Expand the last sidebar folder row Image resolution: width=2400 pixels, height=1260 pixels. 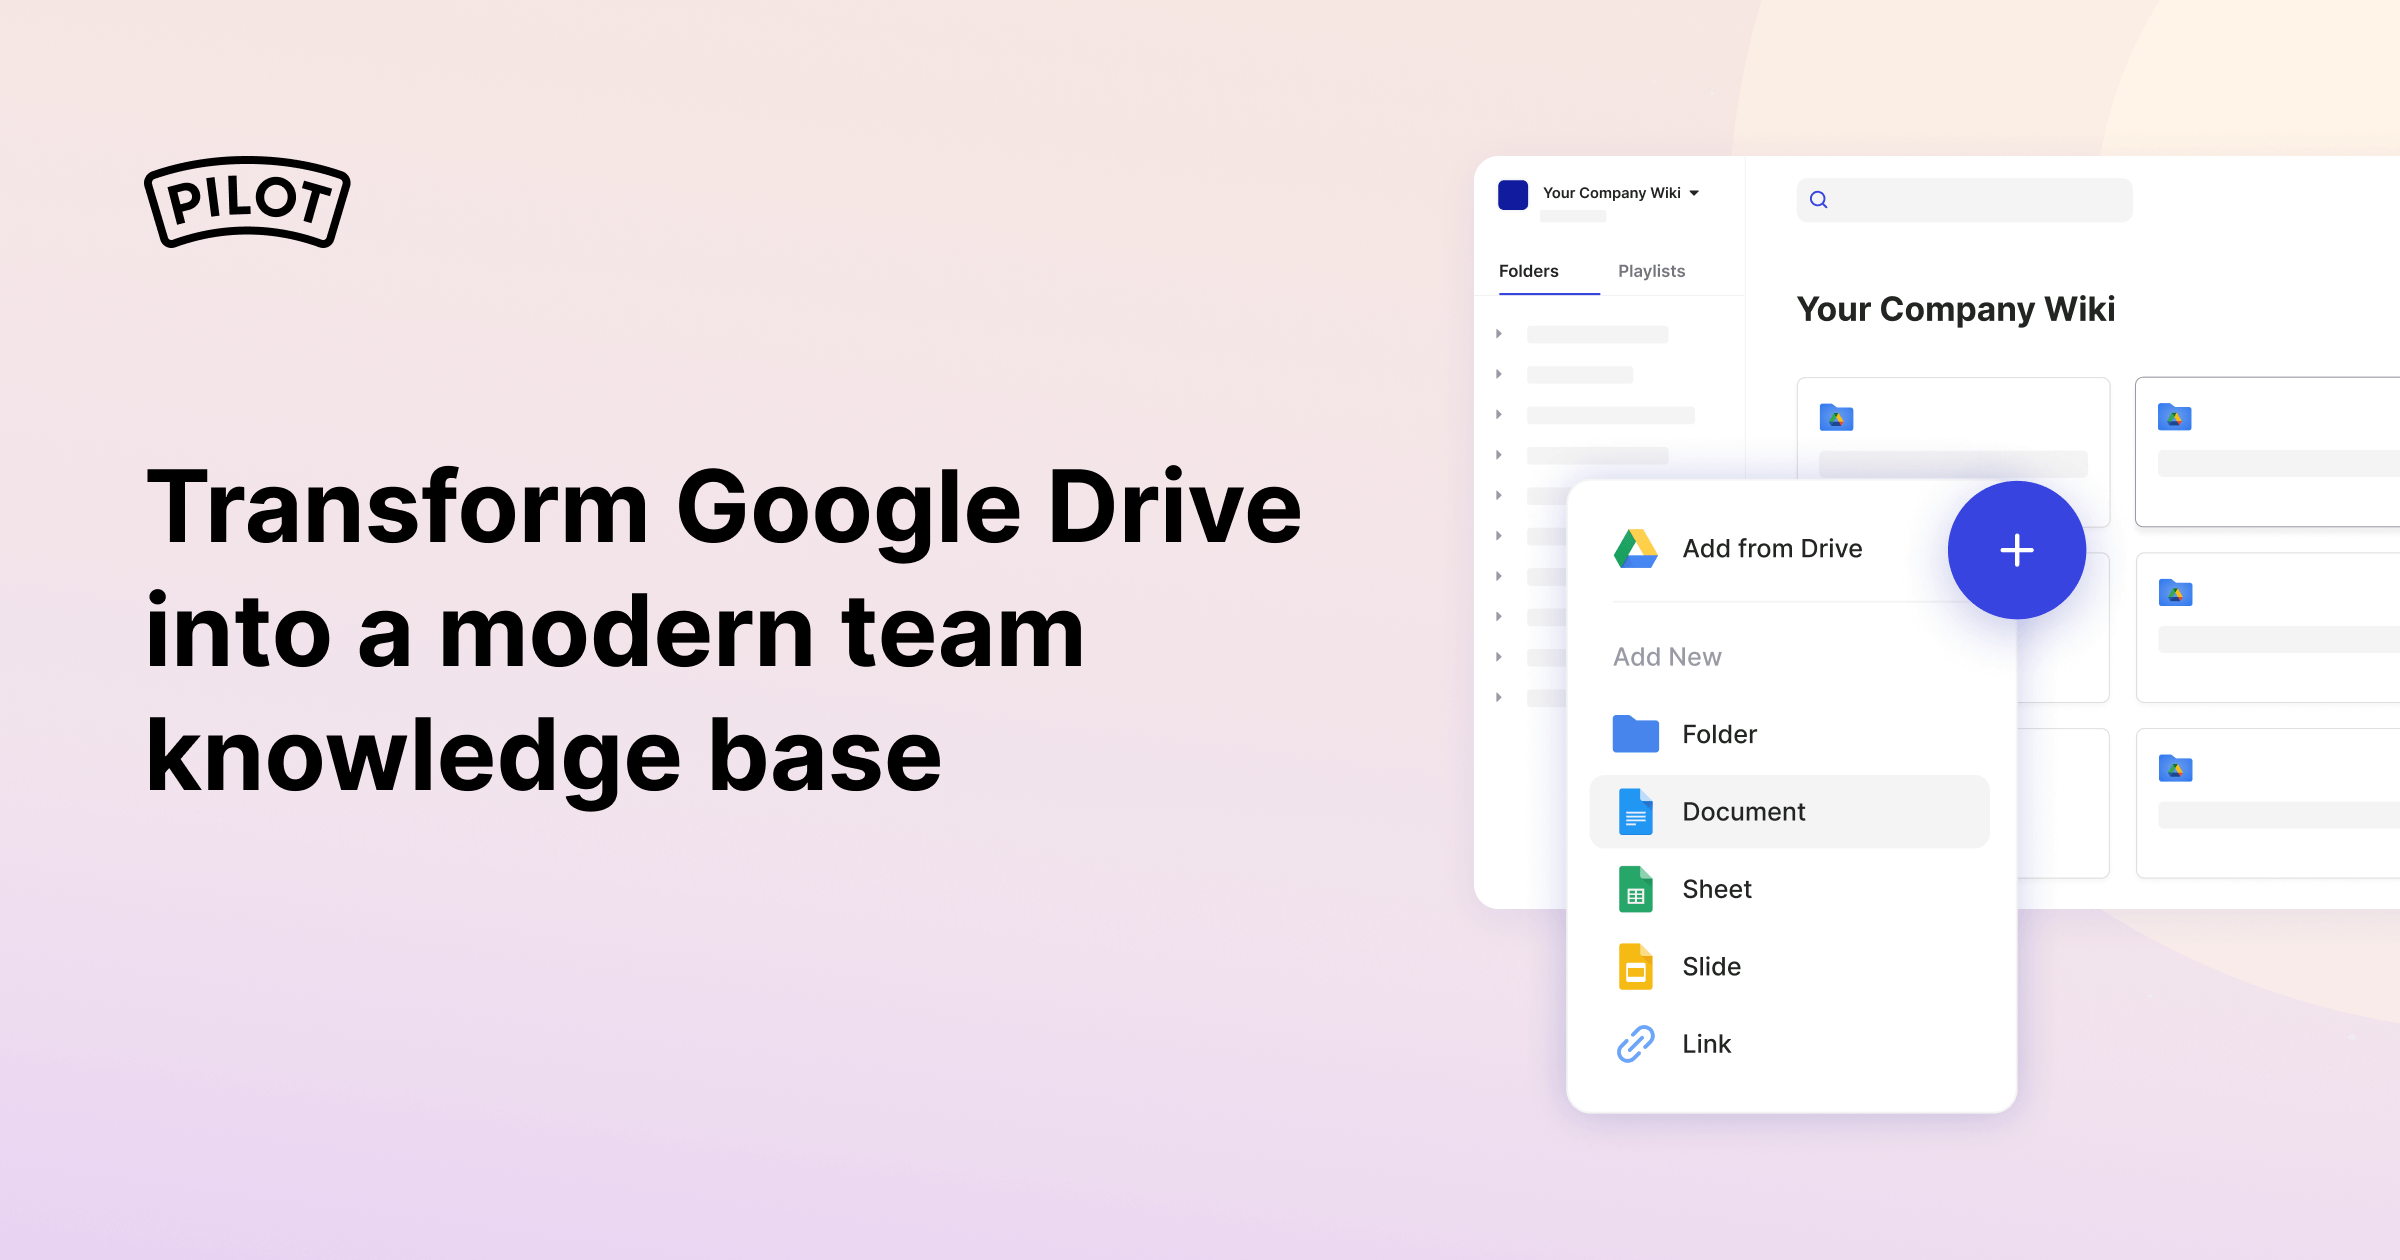1499,697
